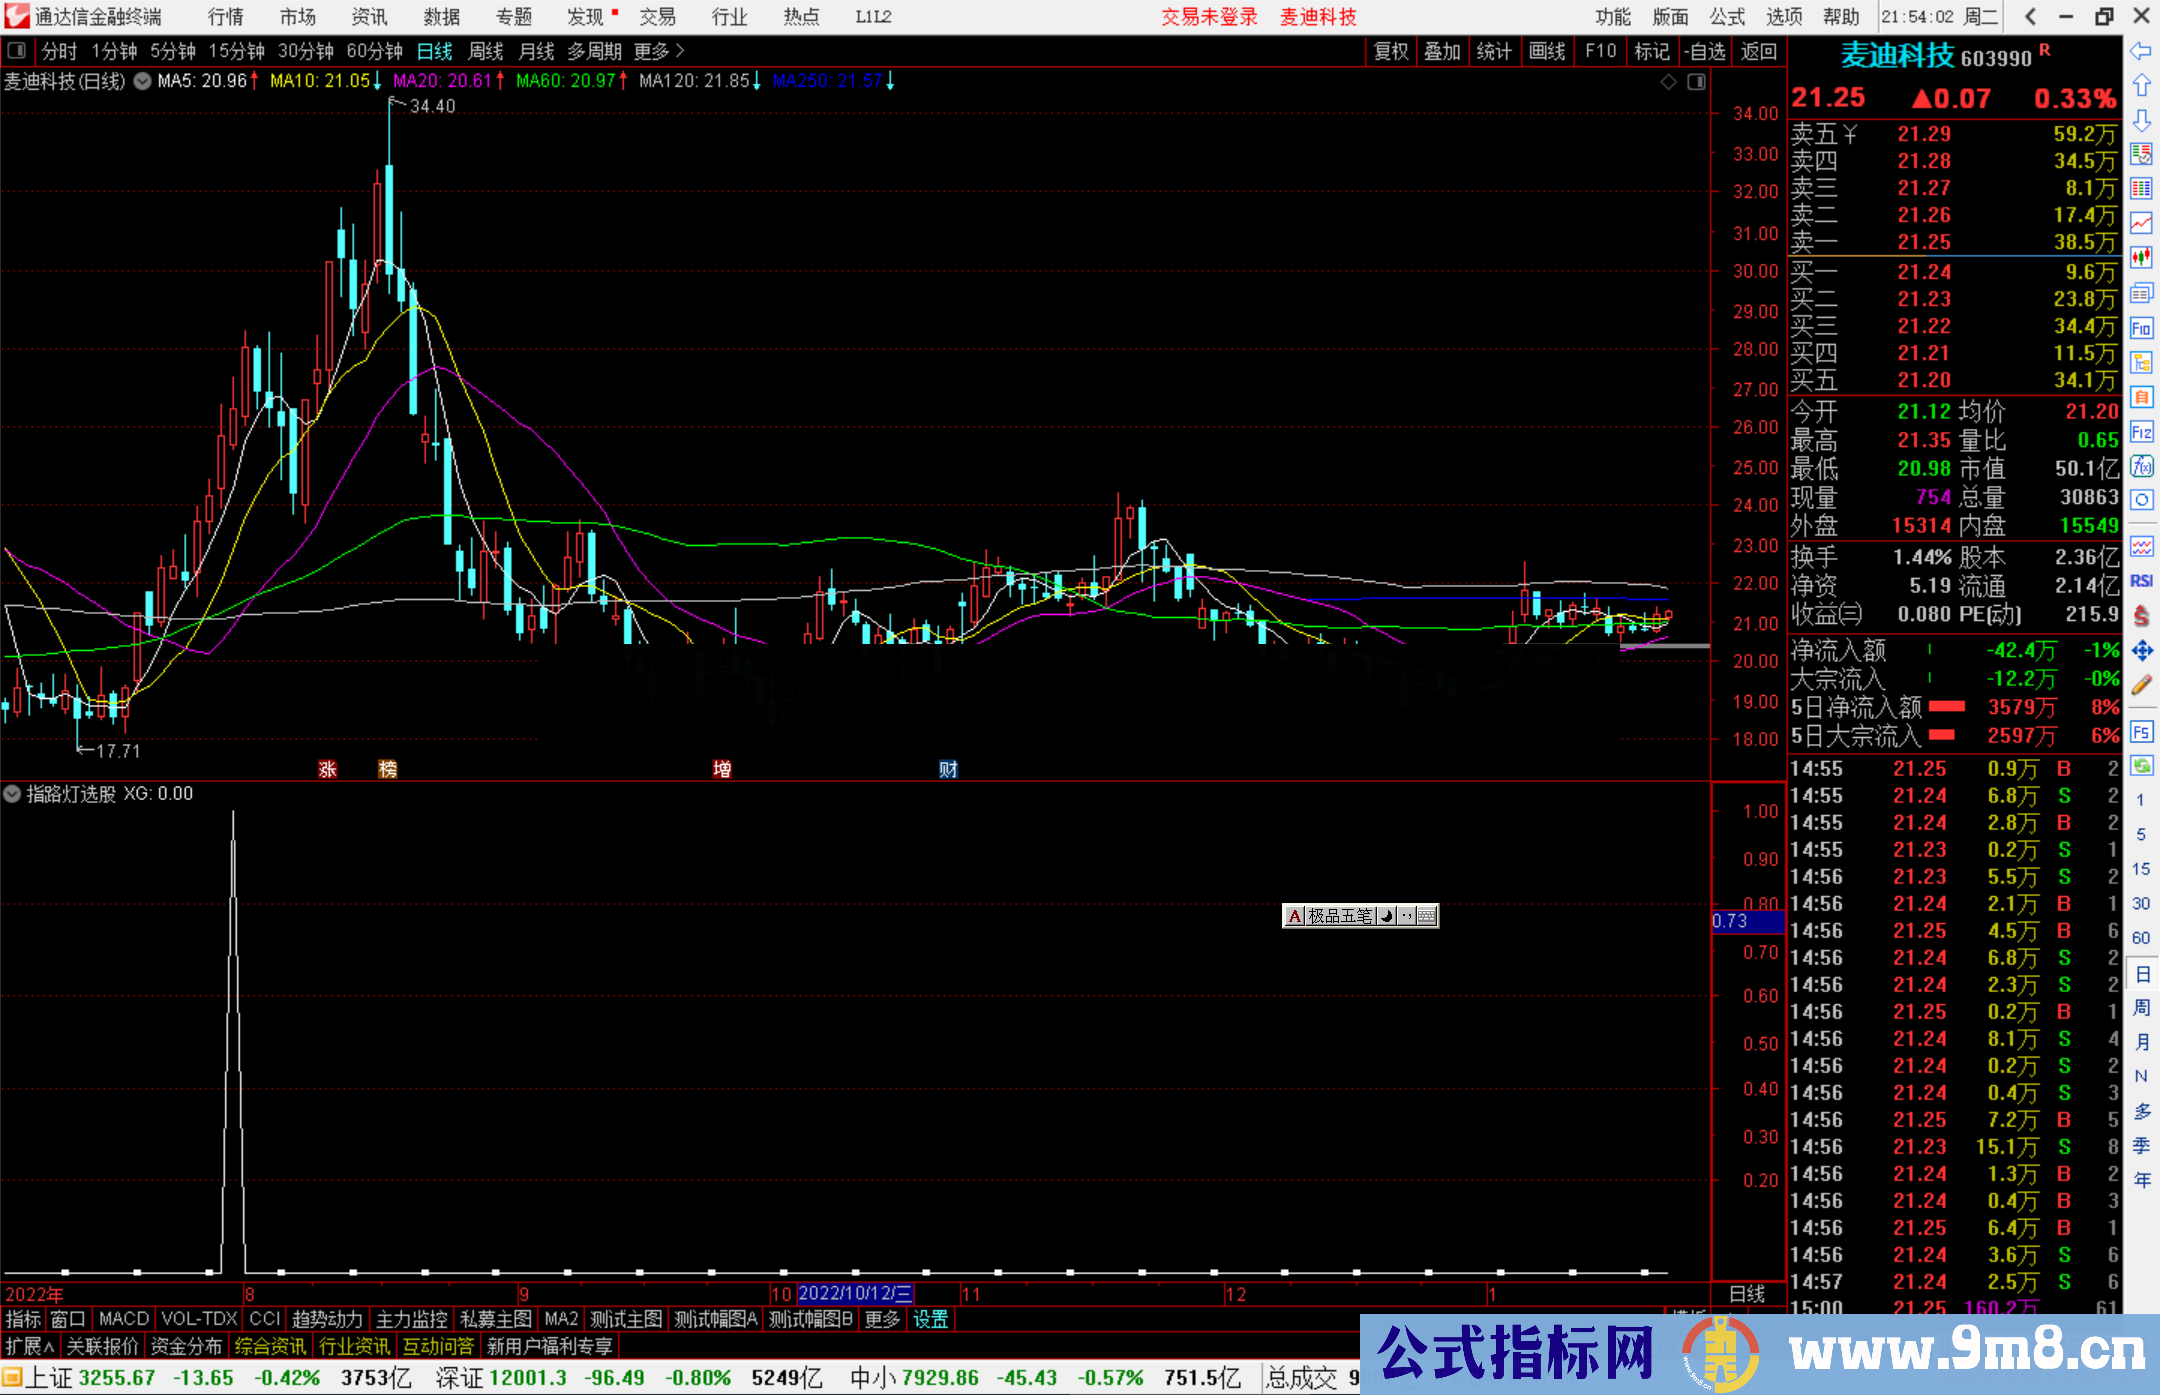The height and width of the screenshot is (1395, 2160).
Task: Open dropdown next to 指路灯选股 indicator
Action: coord(12,794)
